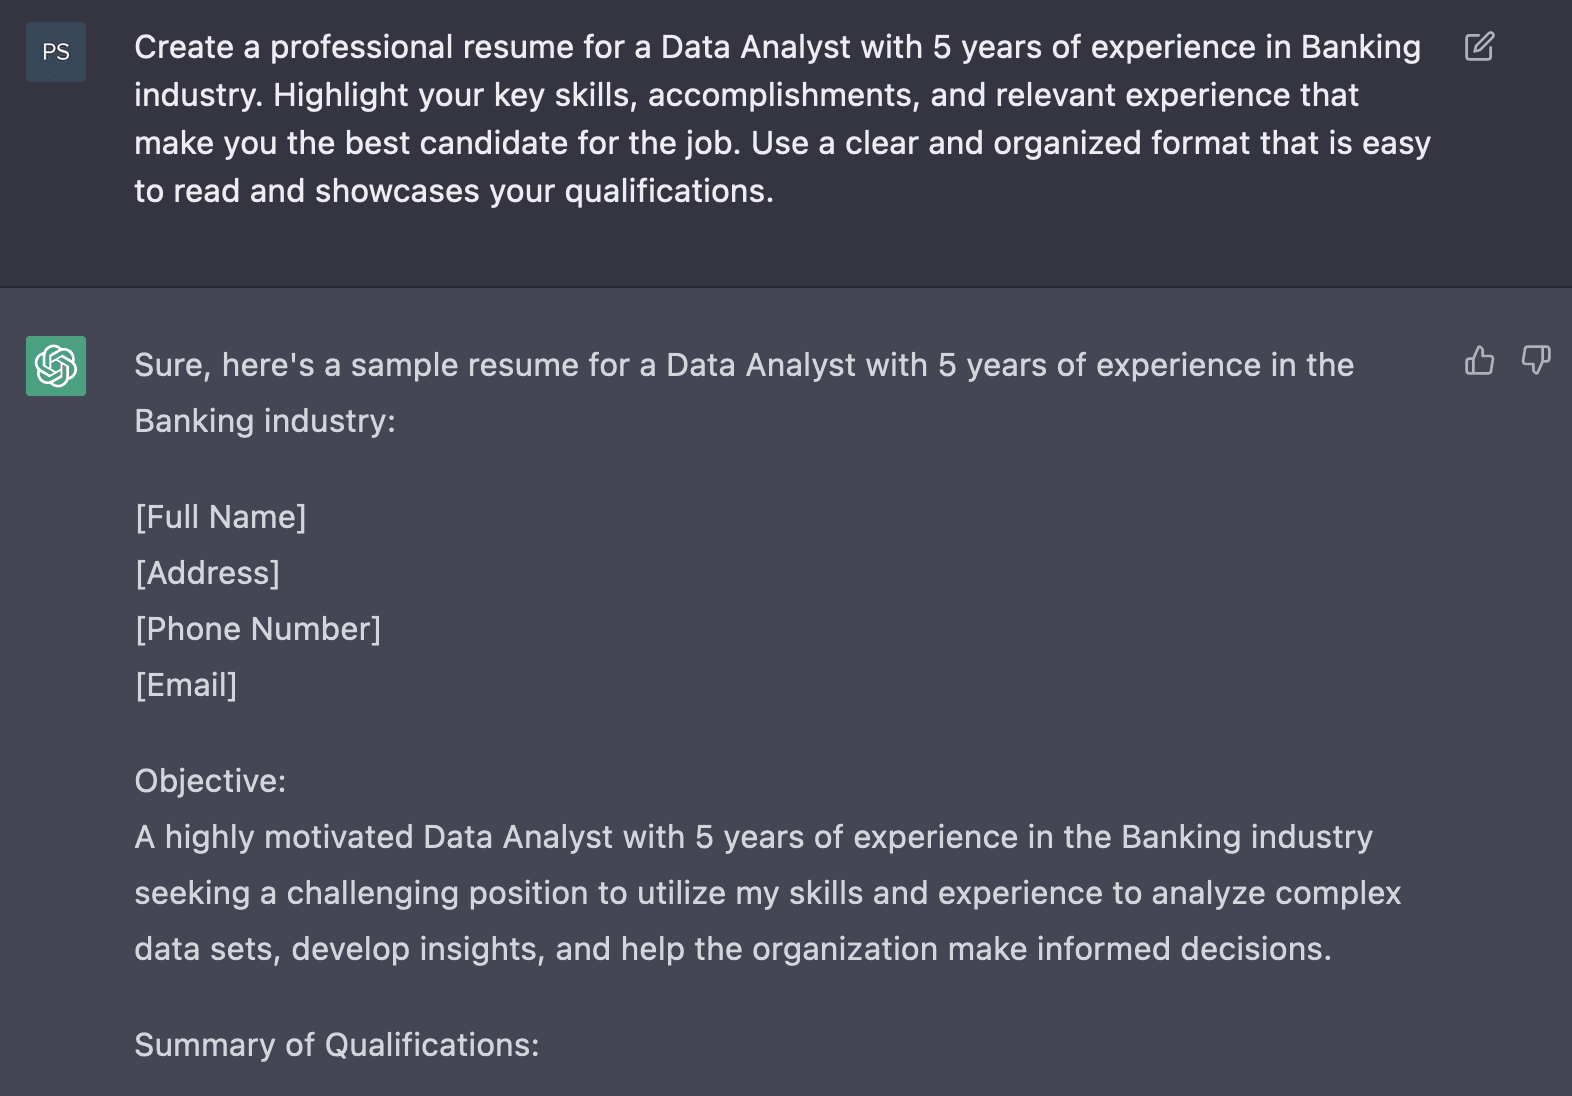This screenshot has height=1096, width=1572.
Task: Click the "Banking industry:" response line
Action: 265,421
